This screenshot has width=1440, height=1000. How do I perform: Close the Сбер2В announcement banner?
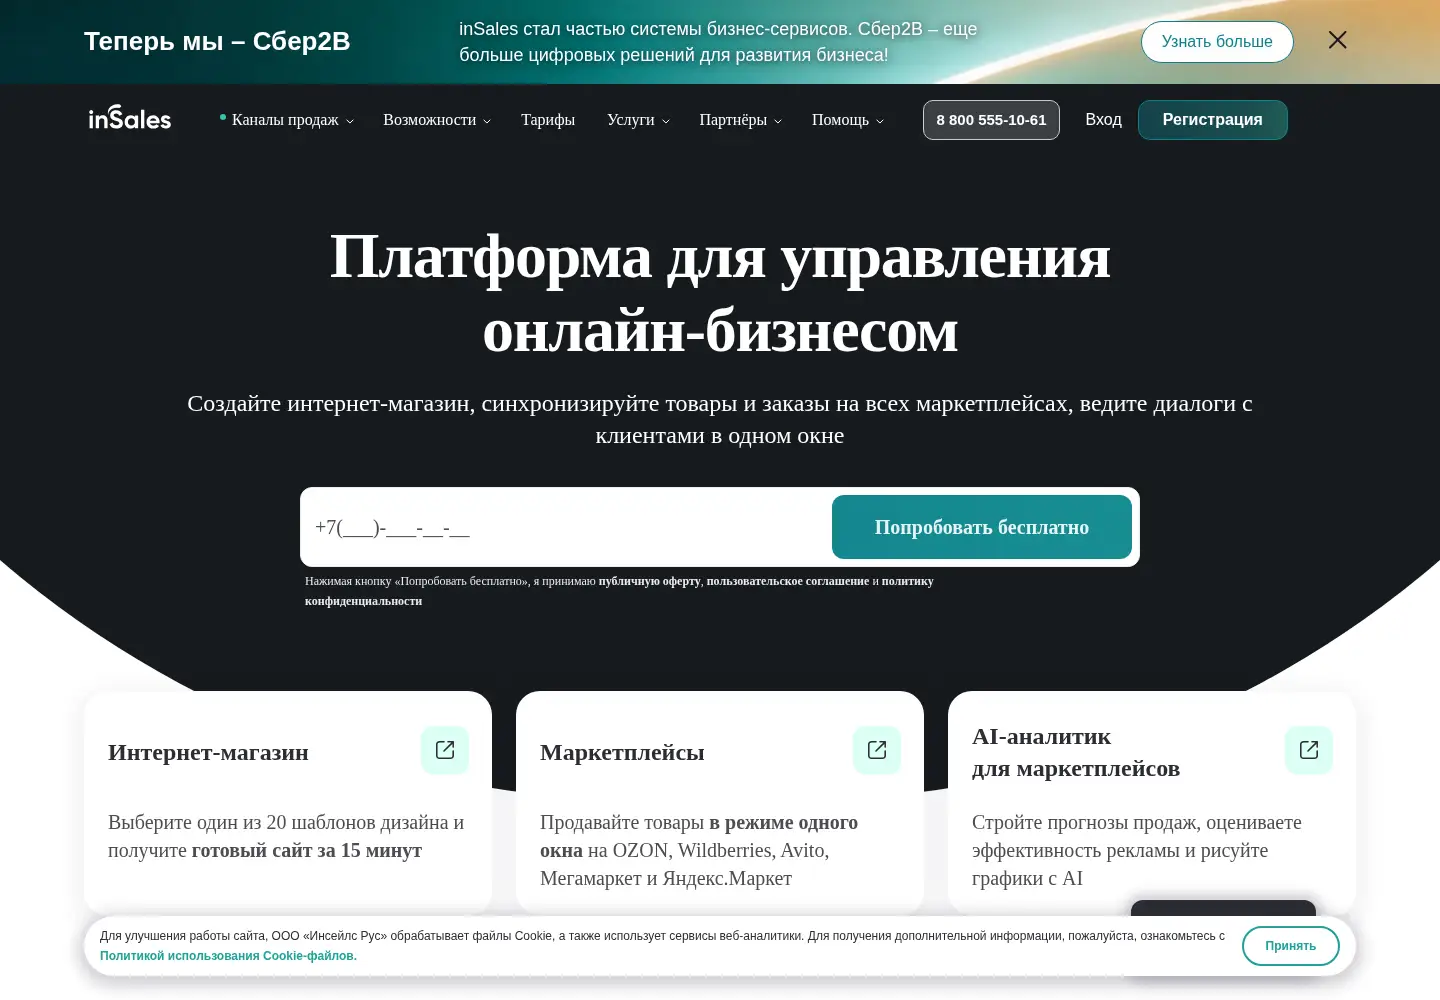click(x=1337, y=40)
